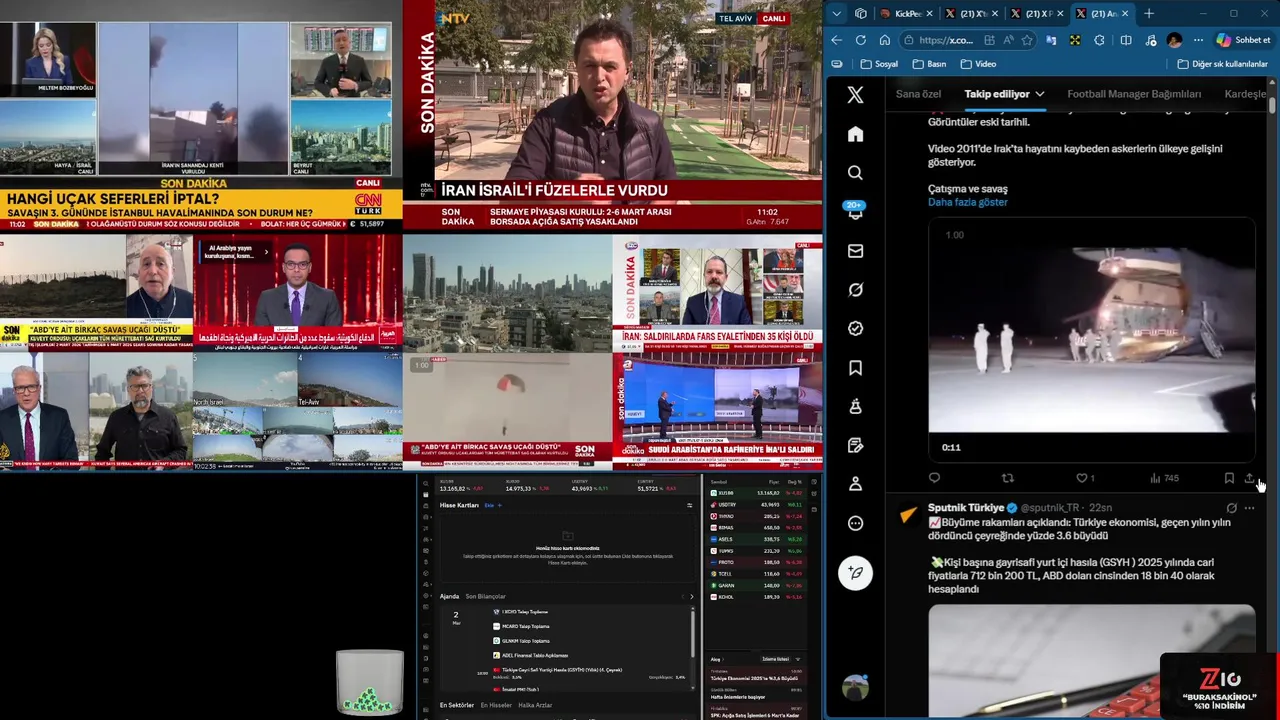The height and width of the screenshot is (720, 1280).
Task: Select XU100 row in watchlist
Action: tap(757, 493)
